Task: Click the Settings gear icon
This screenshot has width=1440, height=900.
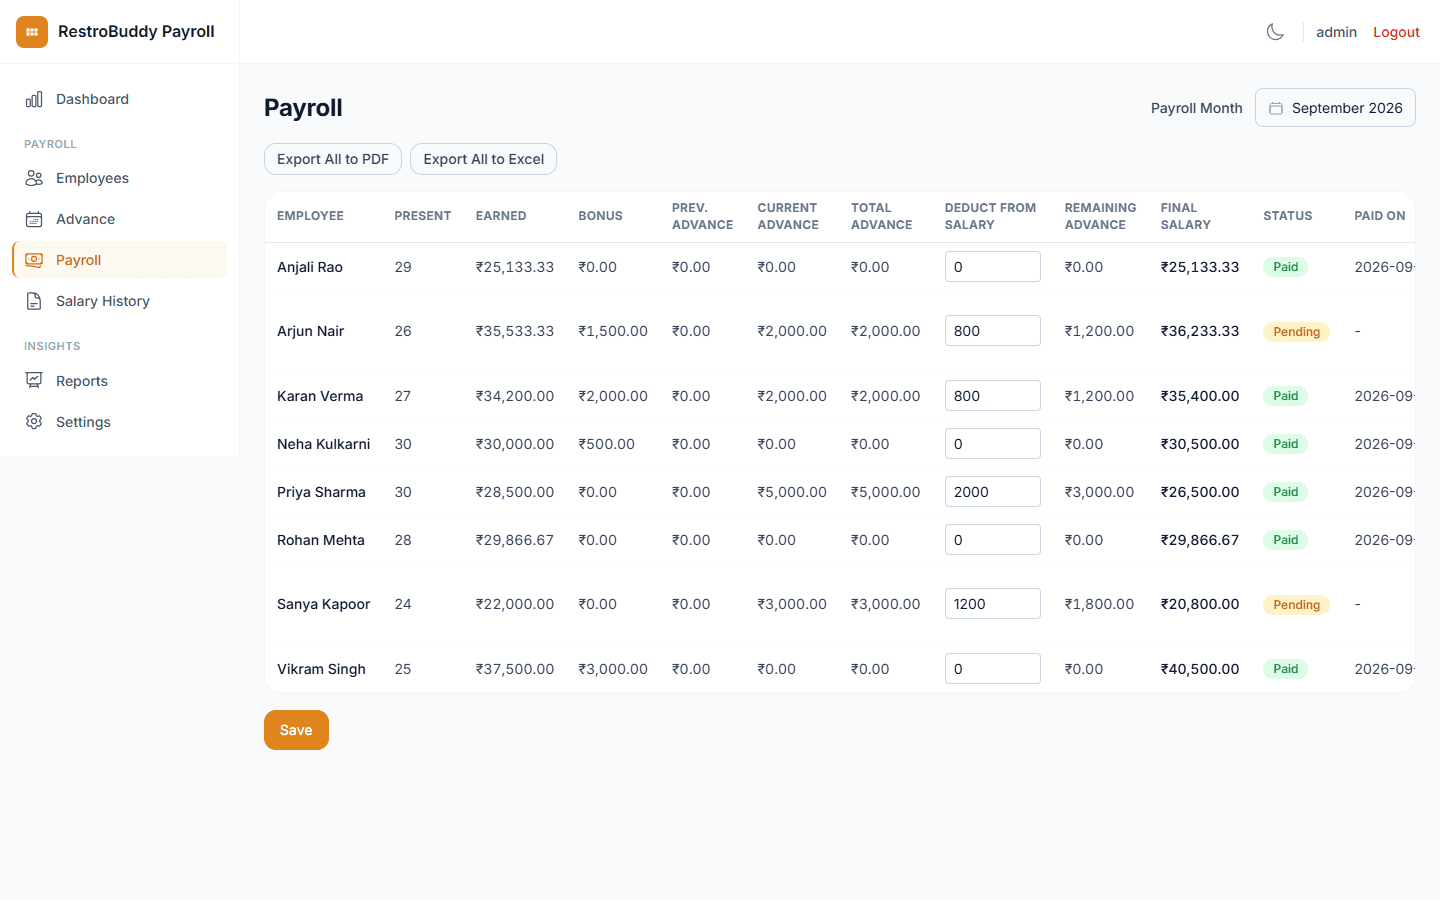Action: click(34, 422)
